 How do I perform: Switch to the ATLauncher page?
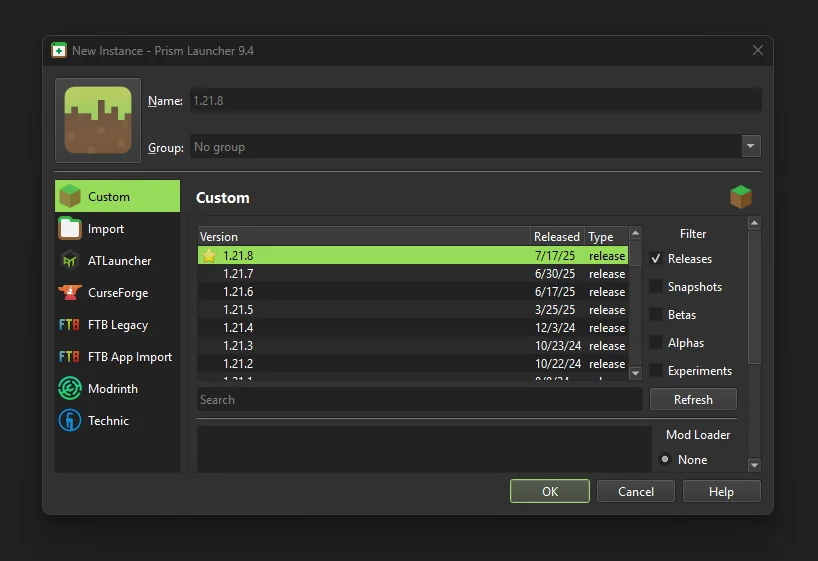tap(117, 260)
